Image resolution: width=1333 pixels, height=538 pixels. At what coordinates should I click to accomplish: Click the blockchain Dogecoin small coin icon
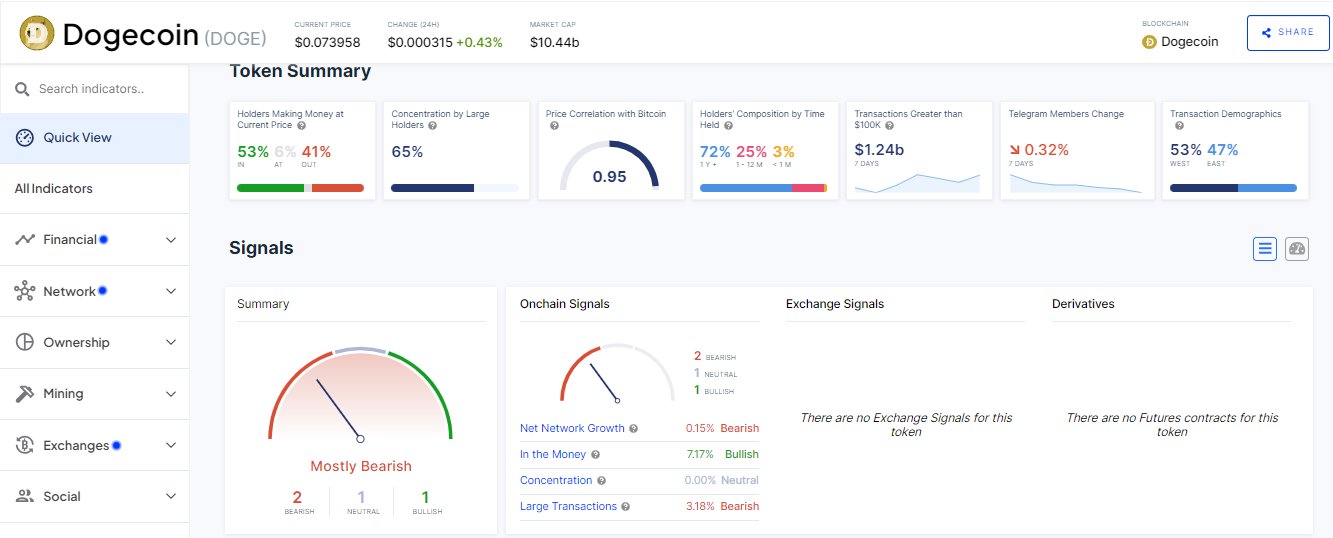click(x=1149, y=42)
